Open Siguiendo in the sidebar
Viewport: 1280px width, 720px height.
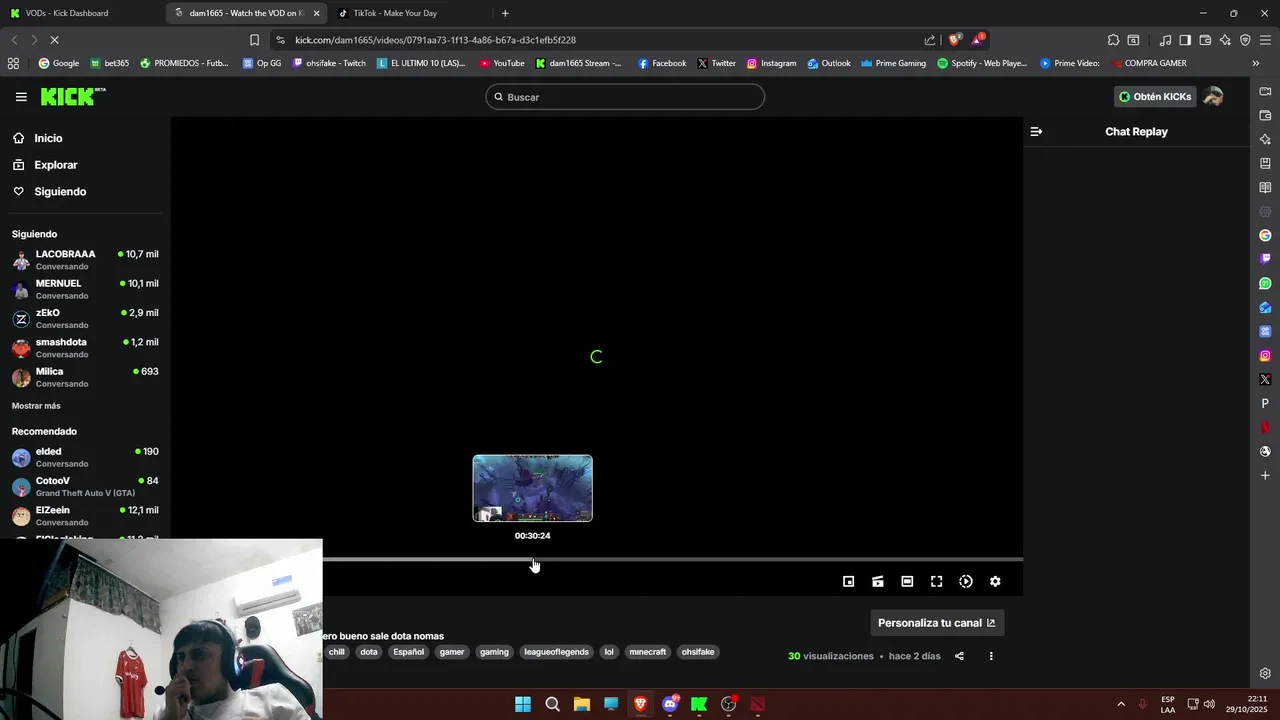(60, 191)
